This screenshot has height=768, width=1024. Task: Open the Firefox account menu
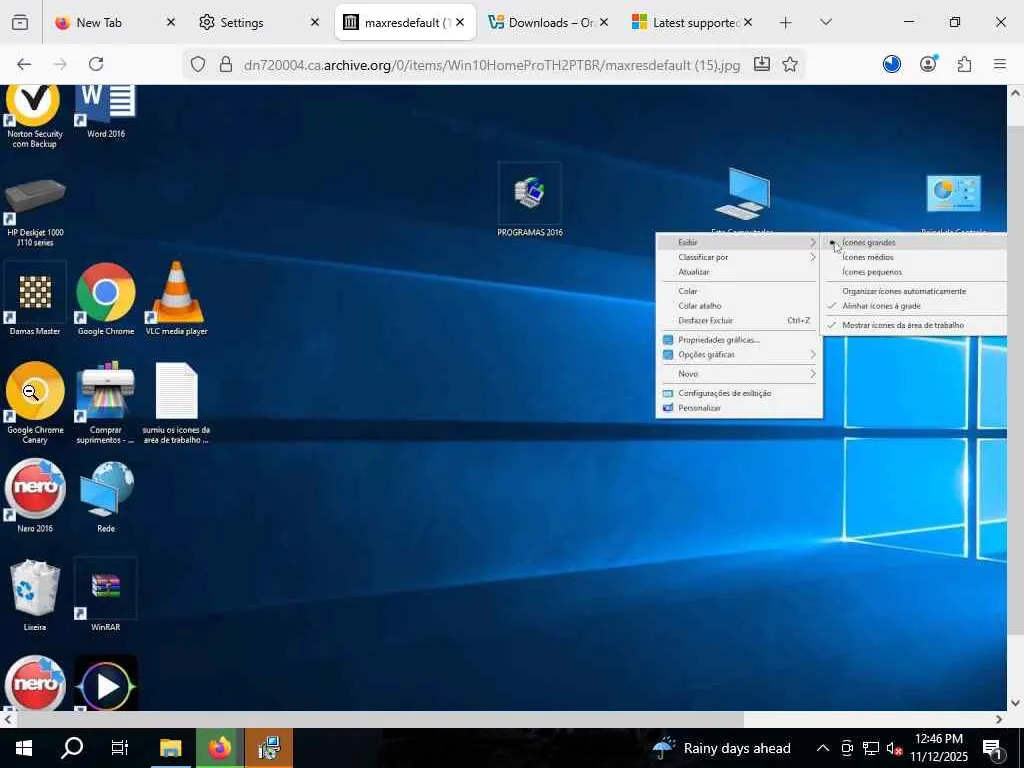[x=928, y=64]
